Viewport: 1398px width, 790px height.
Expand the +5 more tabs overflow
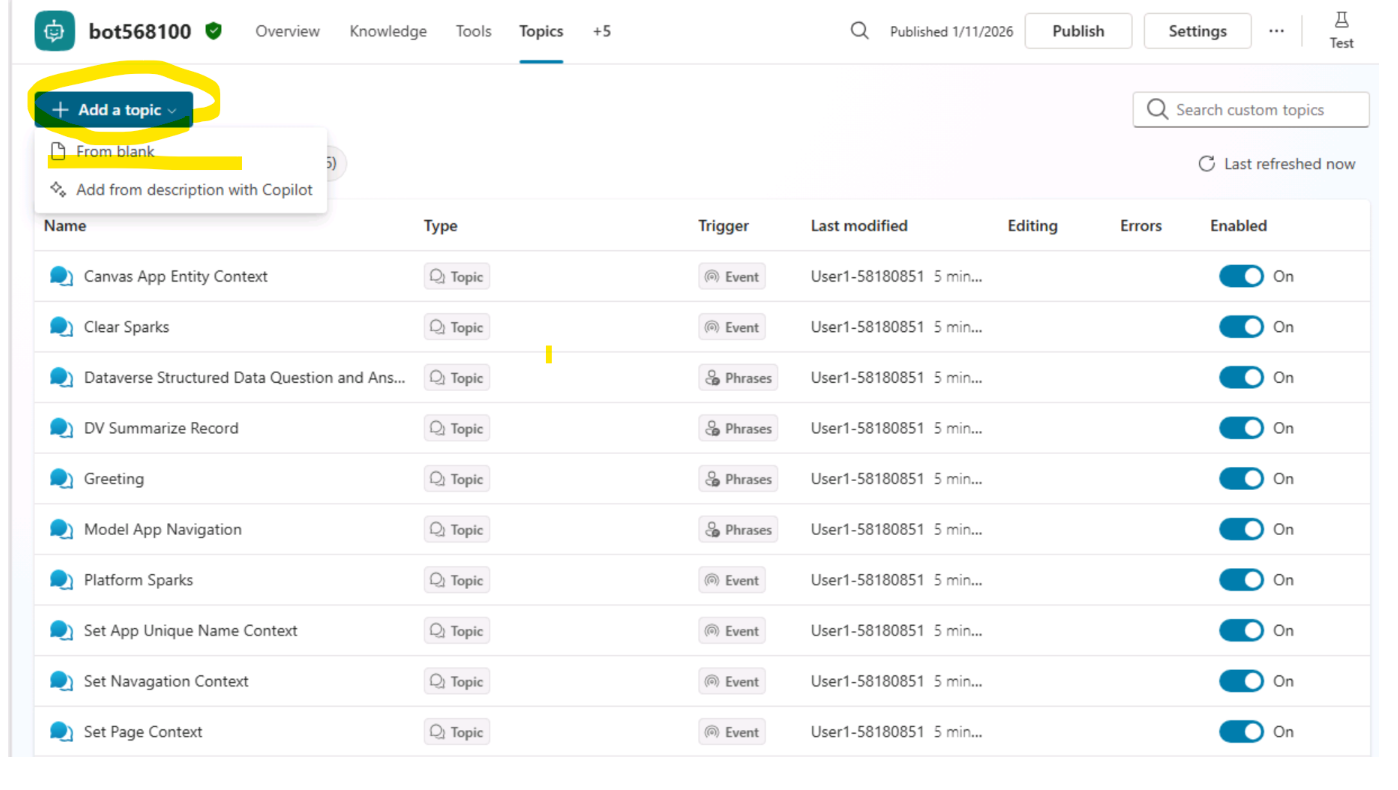click(601, 31)
